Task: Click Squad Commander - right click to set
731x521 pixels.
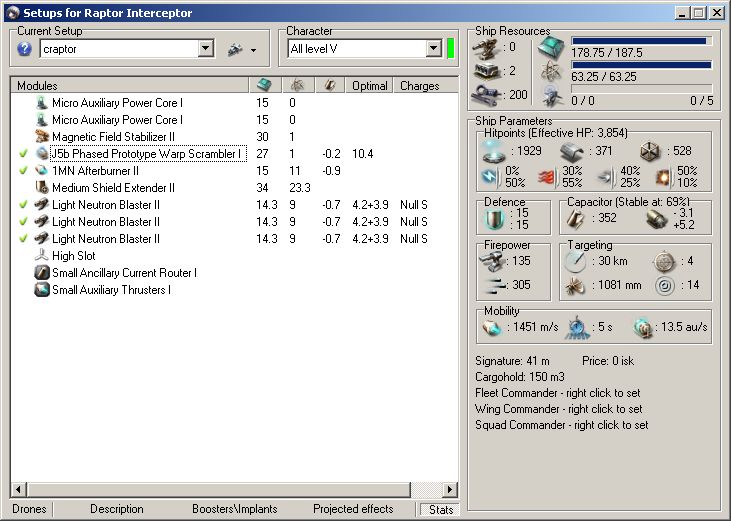Action: coord(561,425)
